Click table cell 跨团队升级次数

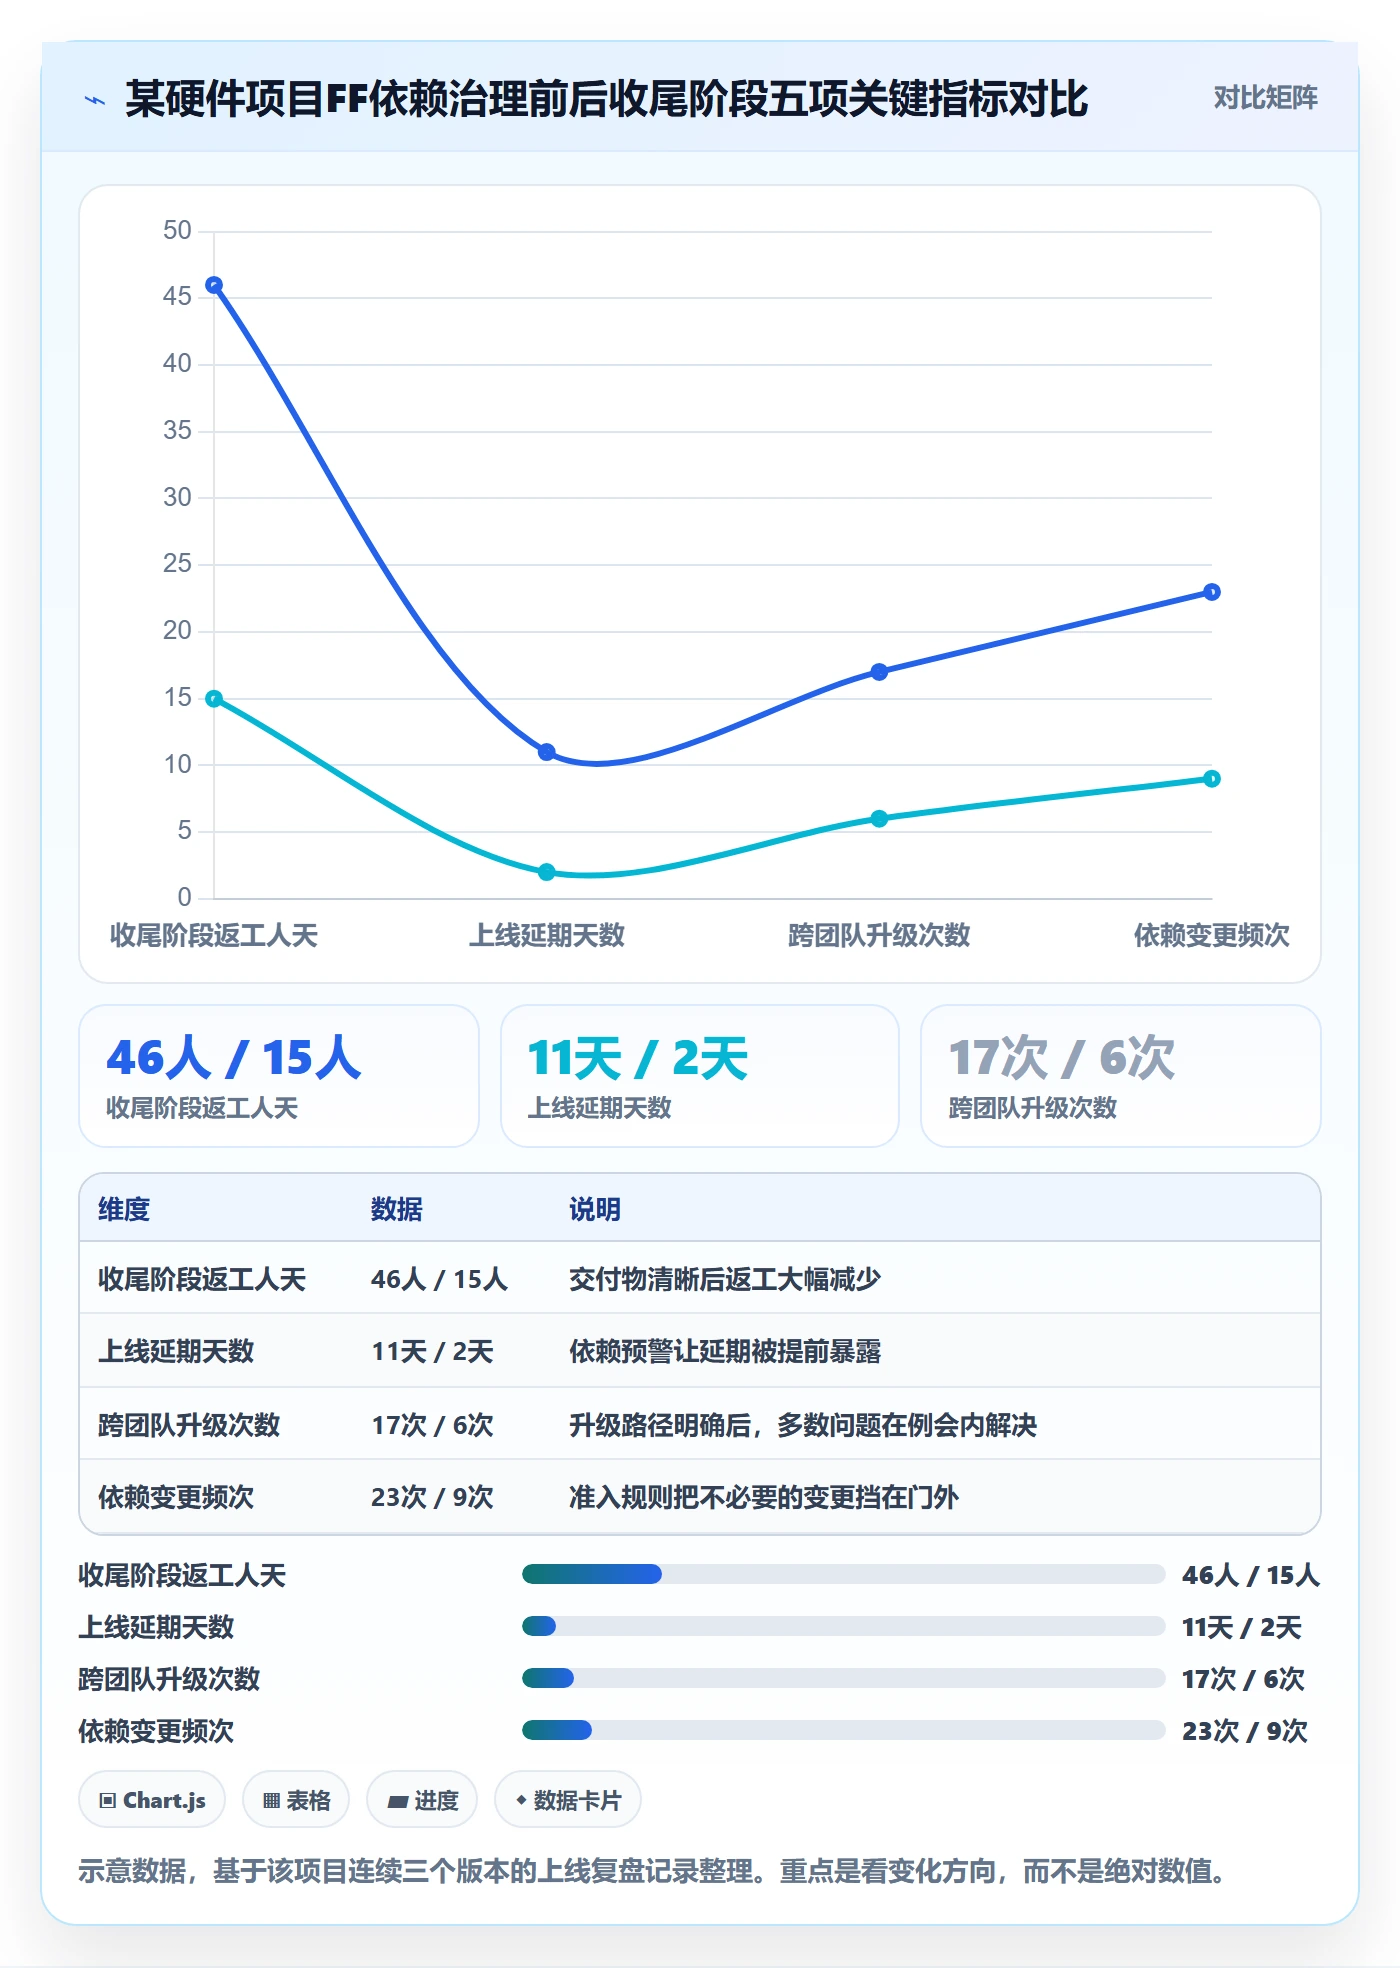(189, 1424)
